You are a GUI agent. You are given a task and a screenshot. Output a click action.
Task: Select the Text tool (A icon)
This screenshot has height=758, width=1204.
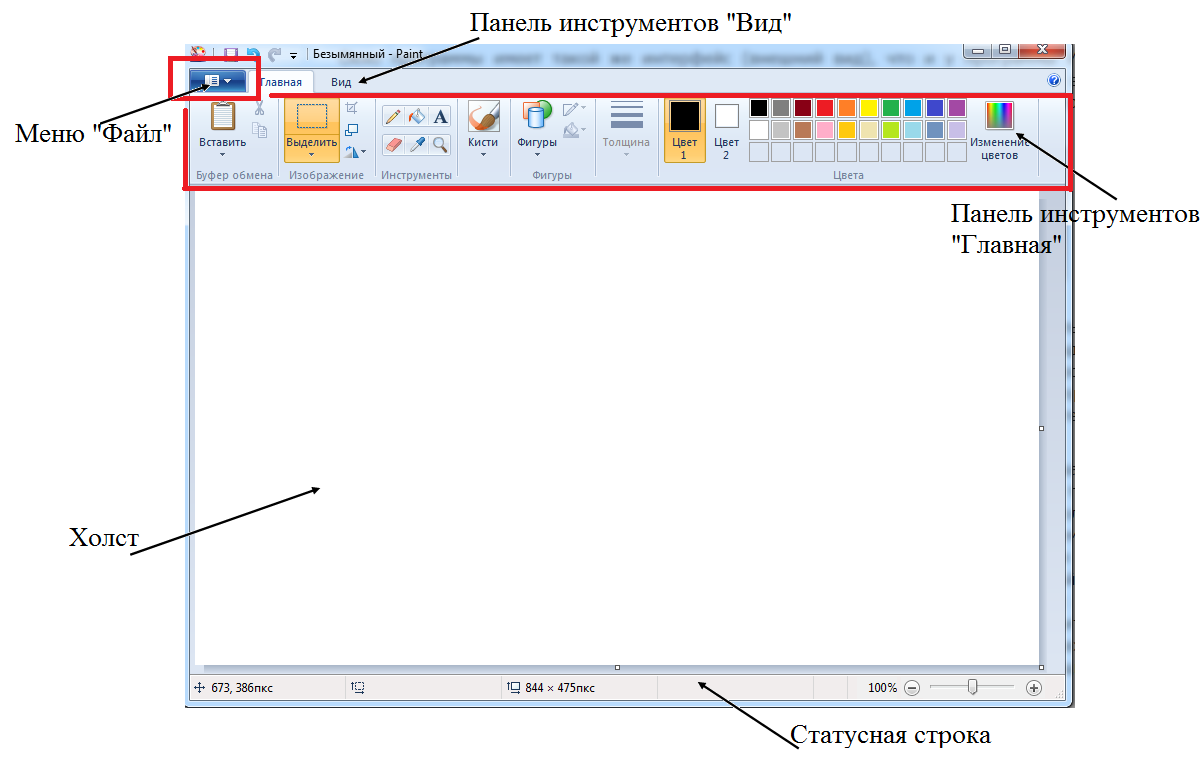click(440, 117)
